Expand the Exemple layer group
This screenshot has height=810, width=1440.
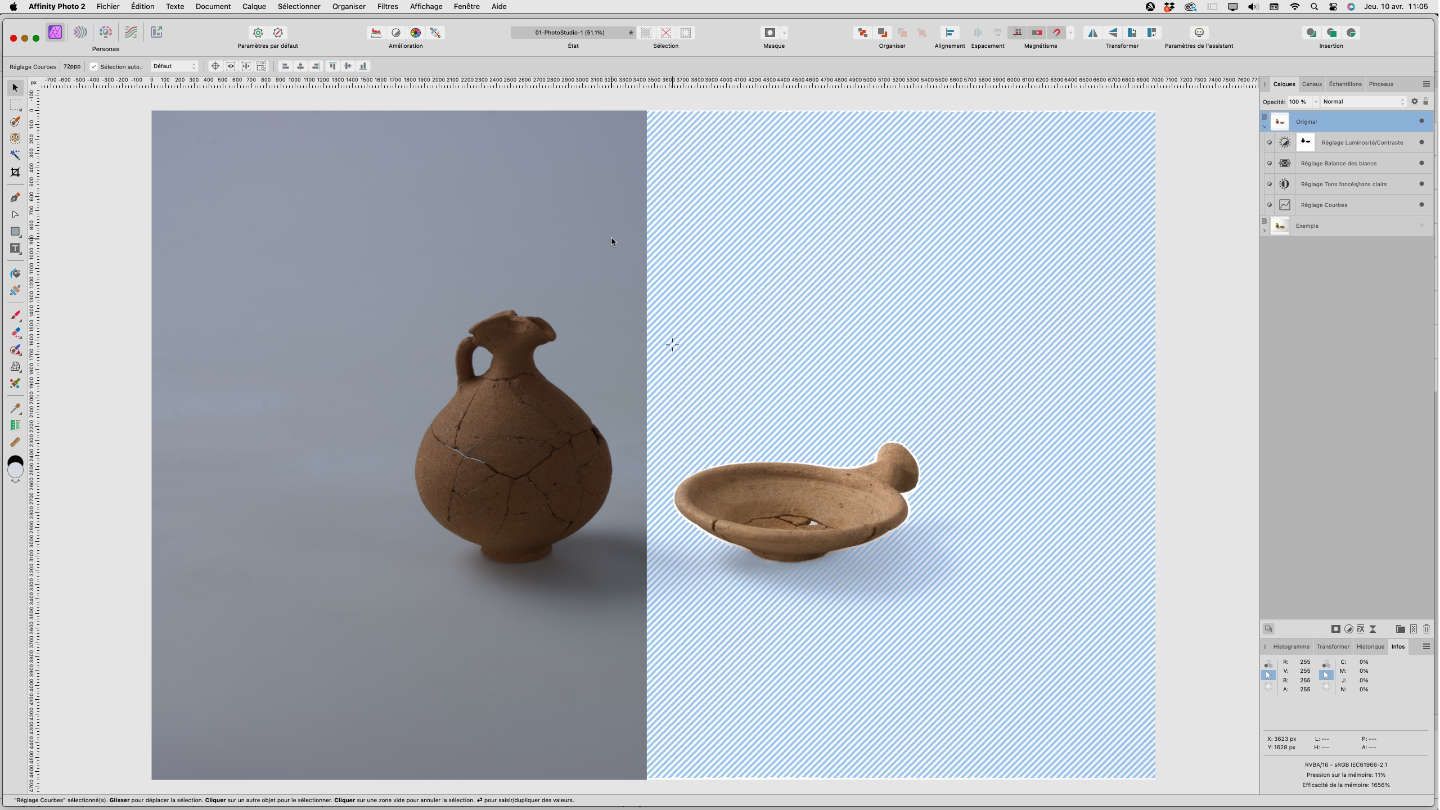click(x=1264, y=230)
